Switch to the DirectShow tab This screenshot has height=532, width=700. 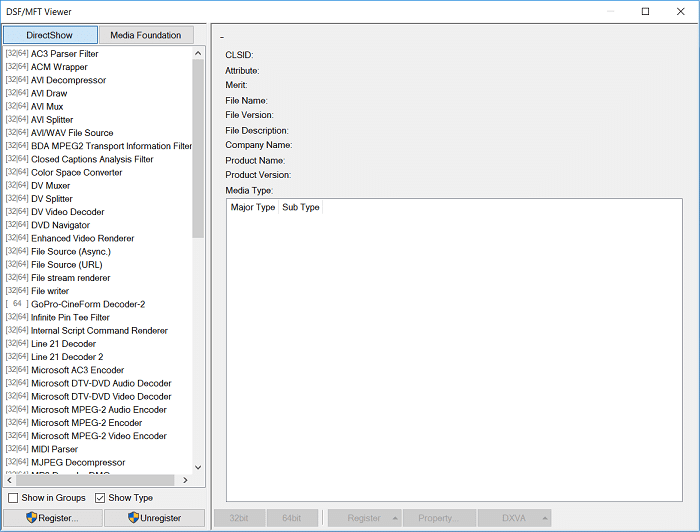coord(50,35)
